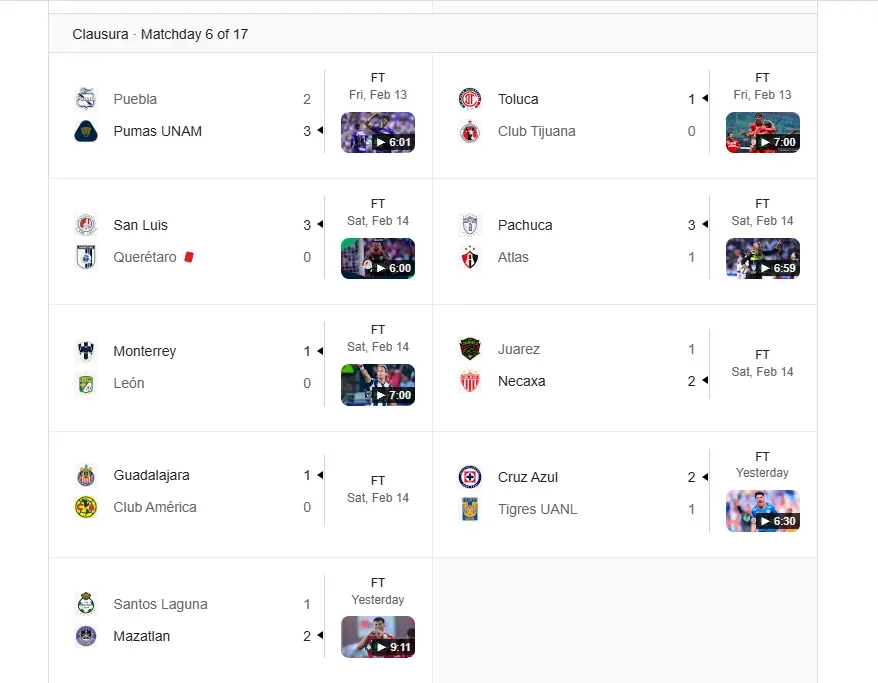
Task: Click the Tigres UANL team logo
Action: [470, 509]
